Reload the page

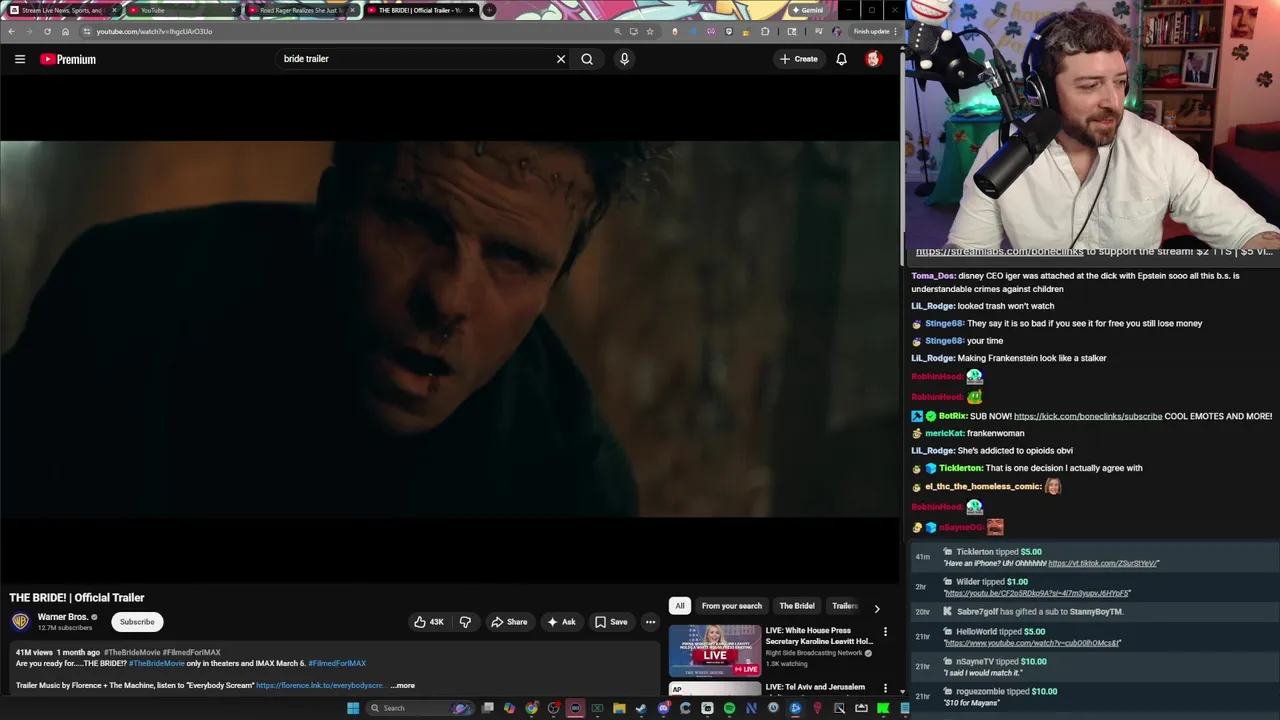click(47, 31)
